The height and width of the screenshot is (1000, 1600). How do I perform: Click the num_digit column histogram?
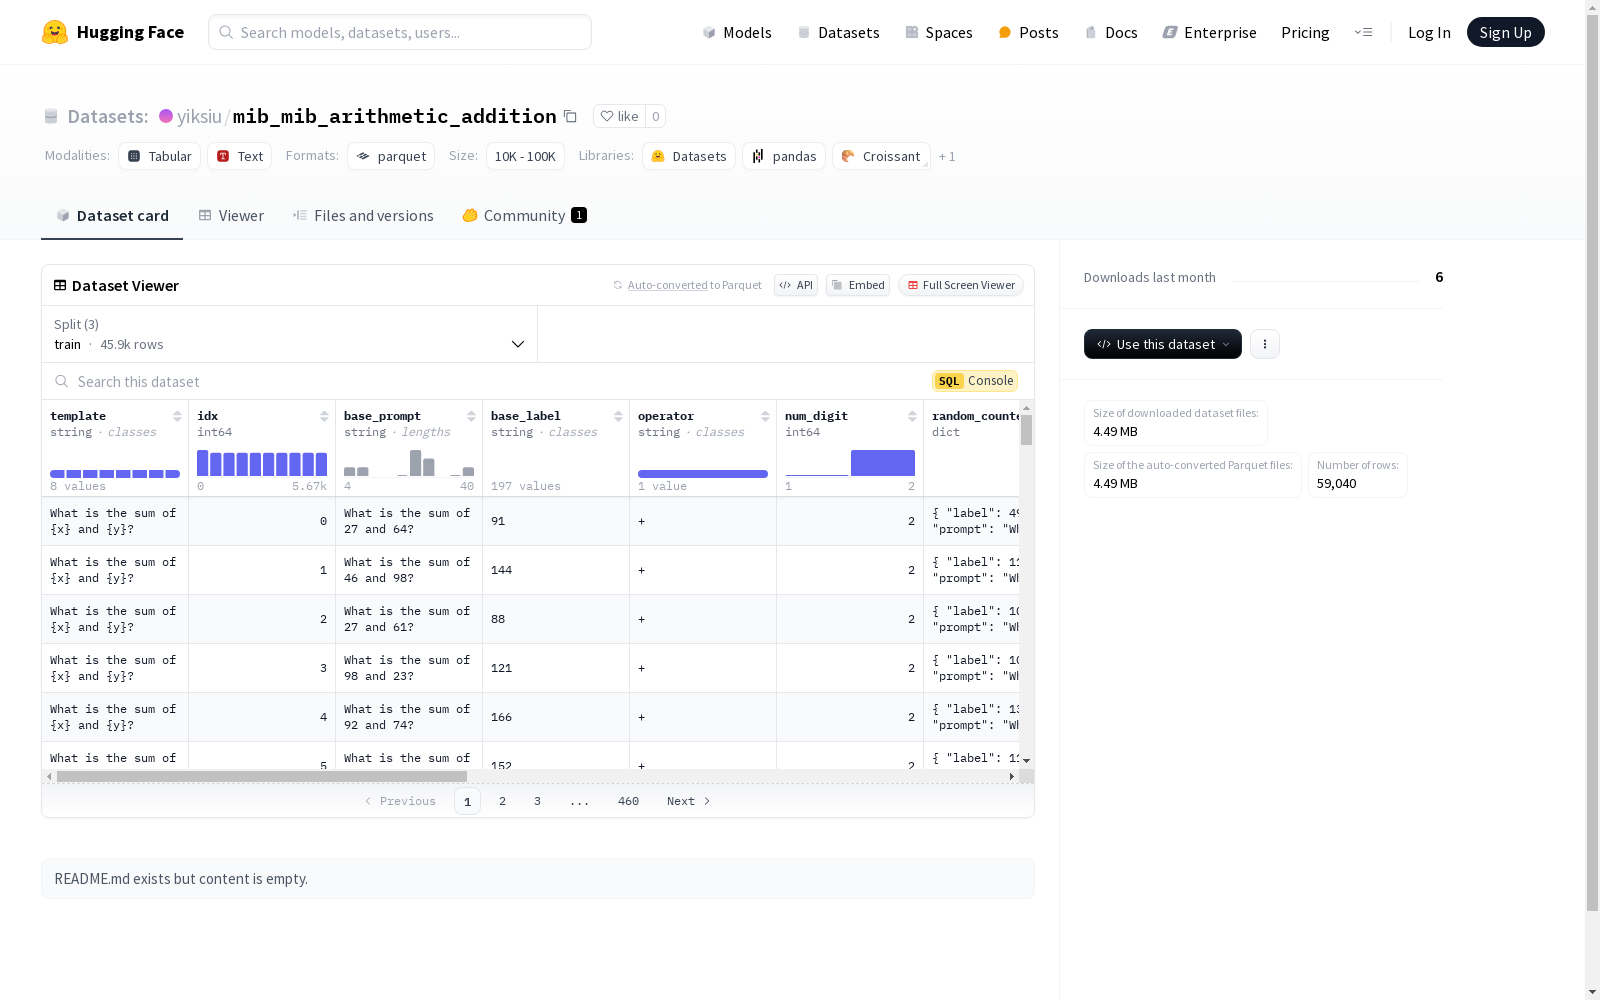(x=850, y=463)
